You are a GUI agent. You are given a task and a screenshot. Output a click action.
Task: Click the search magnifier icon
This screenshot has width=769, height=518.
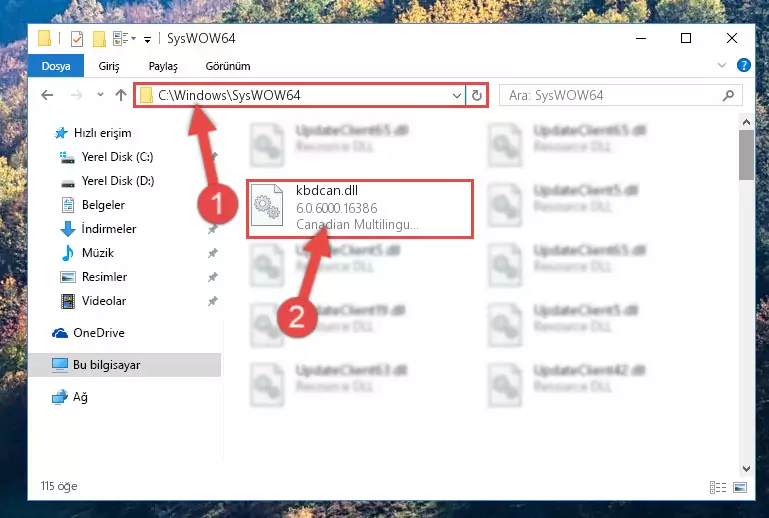728,95
